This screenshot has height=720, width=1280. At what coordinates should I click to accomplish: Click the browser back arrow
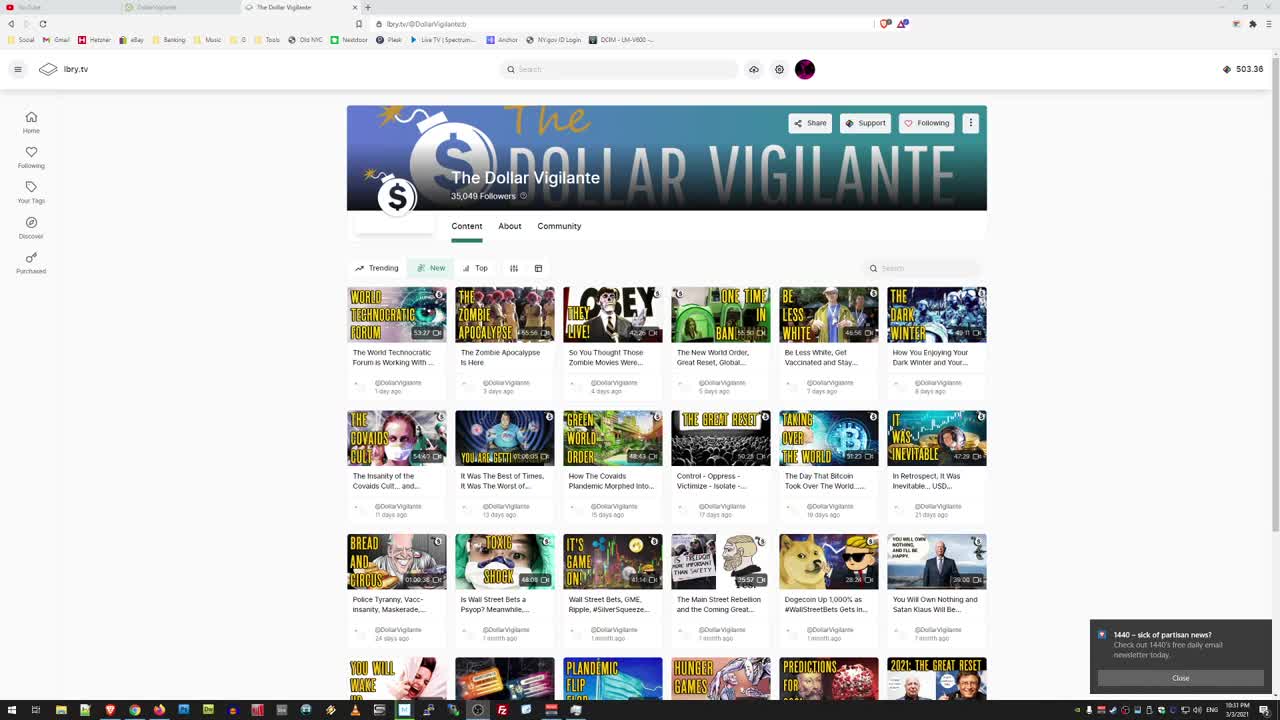(11, 23)
